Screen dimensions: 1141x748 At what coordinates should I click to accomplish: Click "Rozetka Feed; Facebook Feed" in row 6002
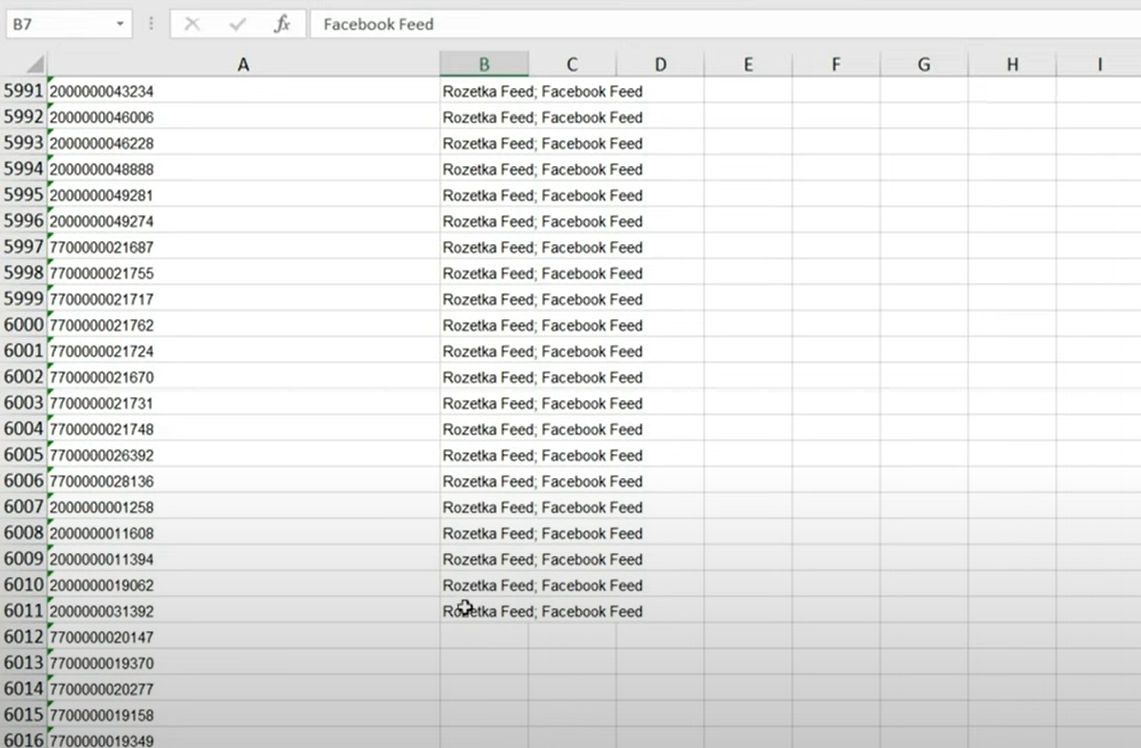pos(542,377)
